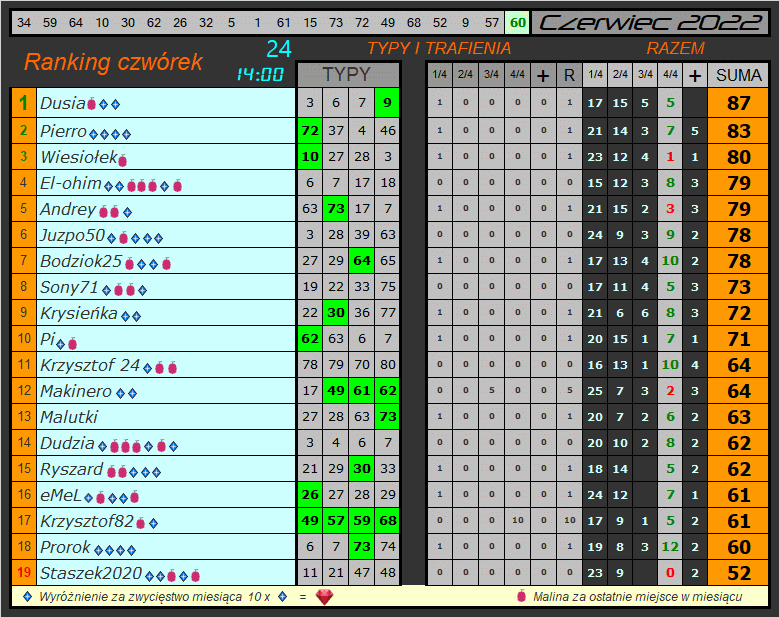
Task: Click the green pick 72 in Pierro's row
Action: pyautogui.click(x=310, y=131)
